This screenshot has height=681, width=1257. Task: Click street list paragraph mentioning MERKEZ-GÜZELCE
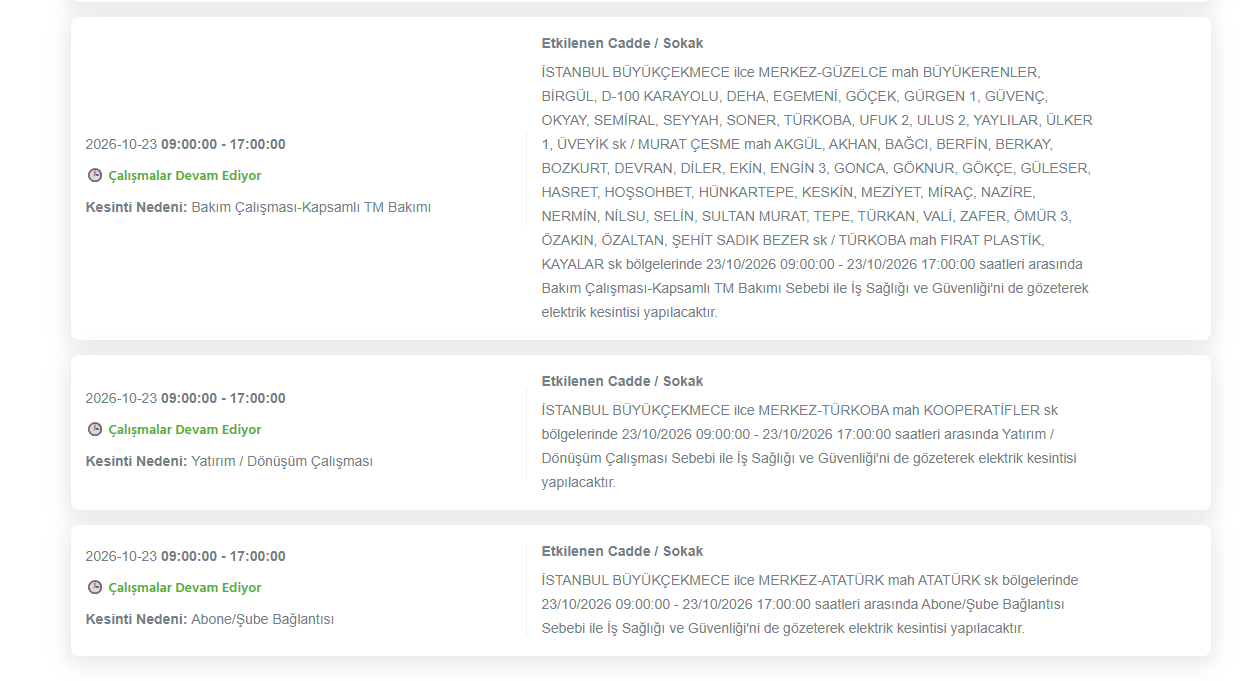[x=817, y=192]
